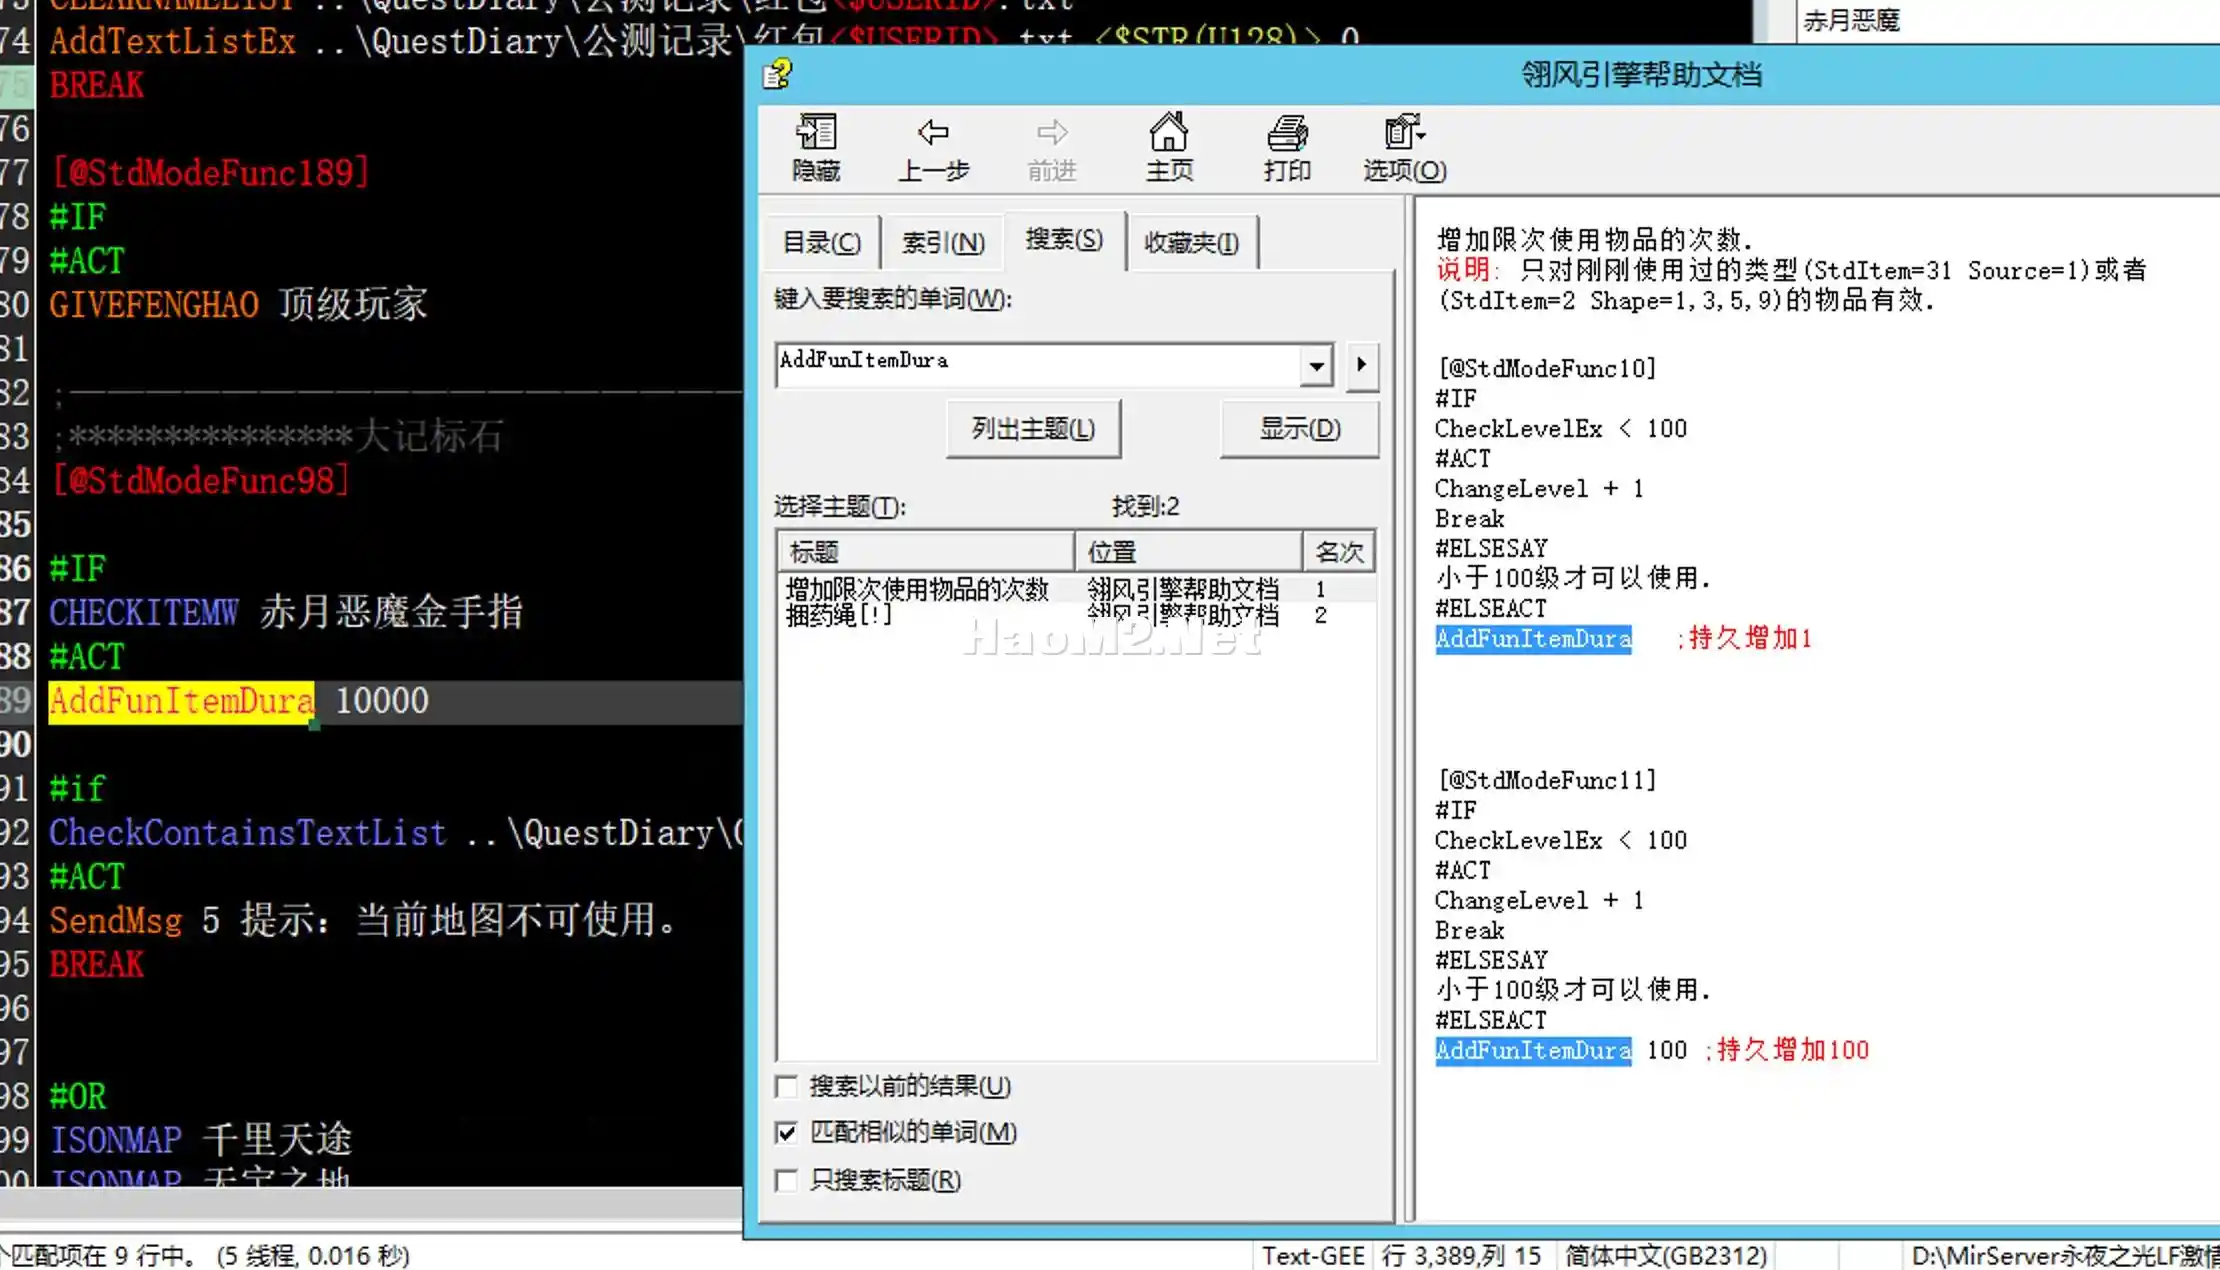
Task: Click the D:\MirServer file path in status bar
Action: [2064, 1255]
